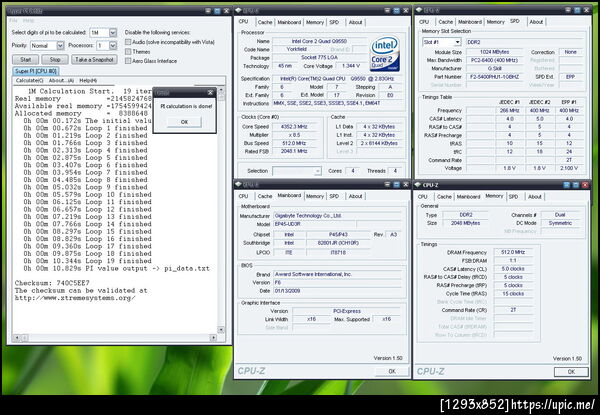
Task: Maximize the Super PI window
Action: coord(217,11)
